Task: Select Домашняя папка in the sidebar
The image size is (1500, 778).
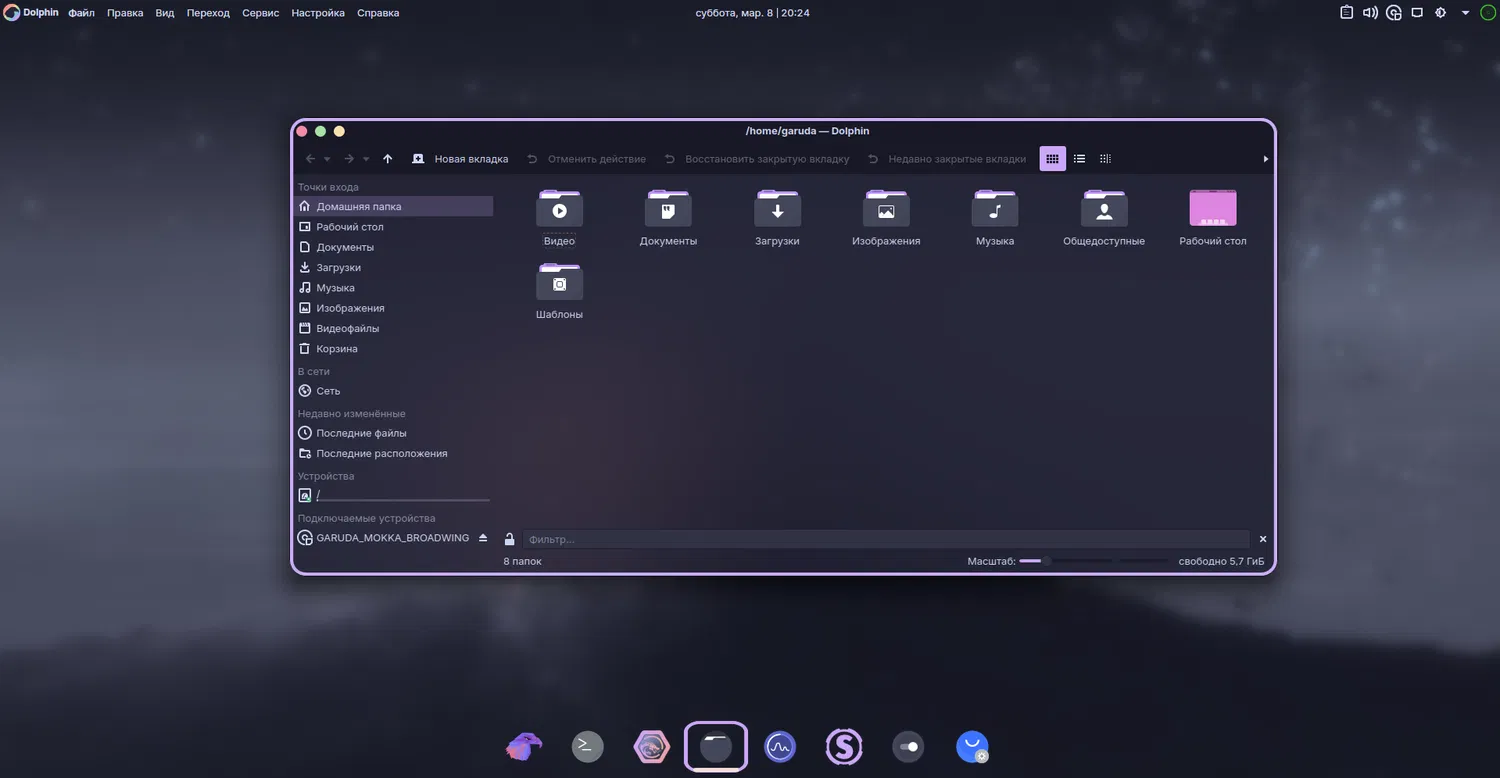Action: pyautogui.click(x=395, y=206)
